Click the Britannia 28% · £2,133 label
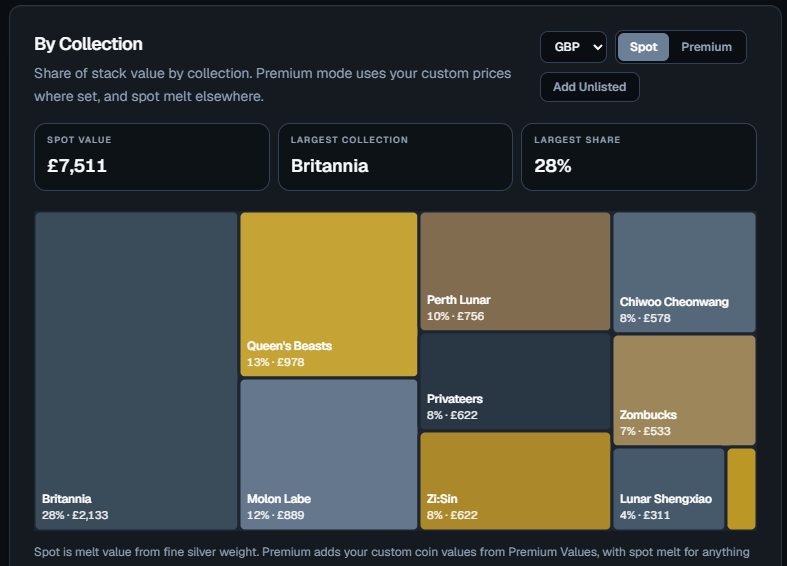Image resolution: width=787 pixels, height=566 pixels. (x=75, y=507)
